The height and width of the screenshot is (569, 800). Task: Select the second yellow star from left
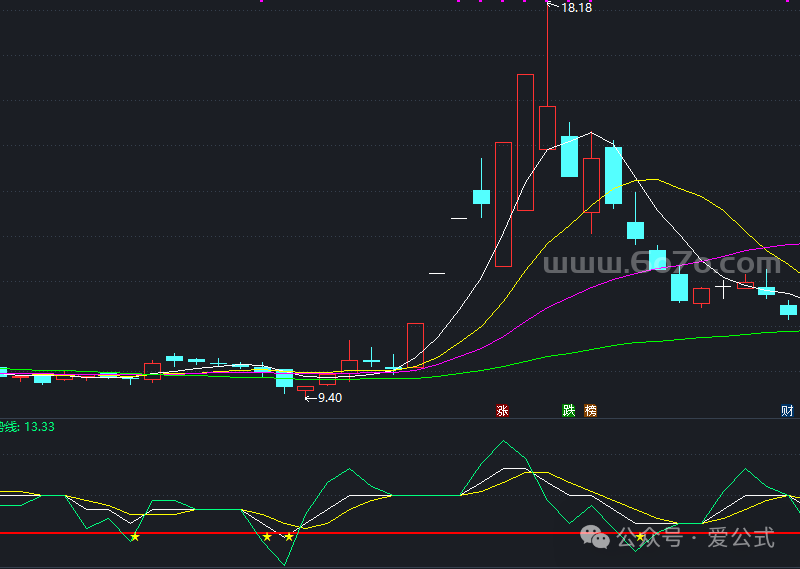[x=267, y=537]
